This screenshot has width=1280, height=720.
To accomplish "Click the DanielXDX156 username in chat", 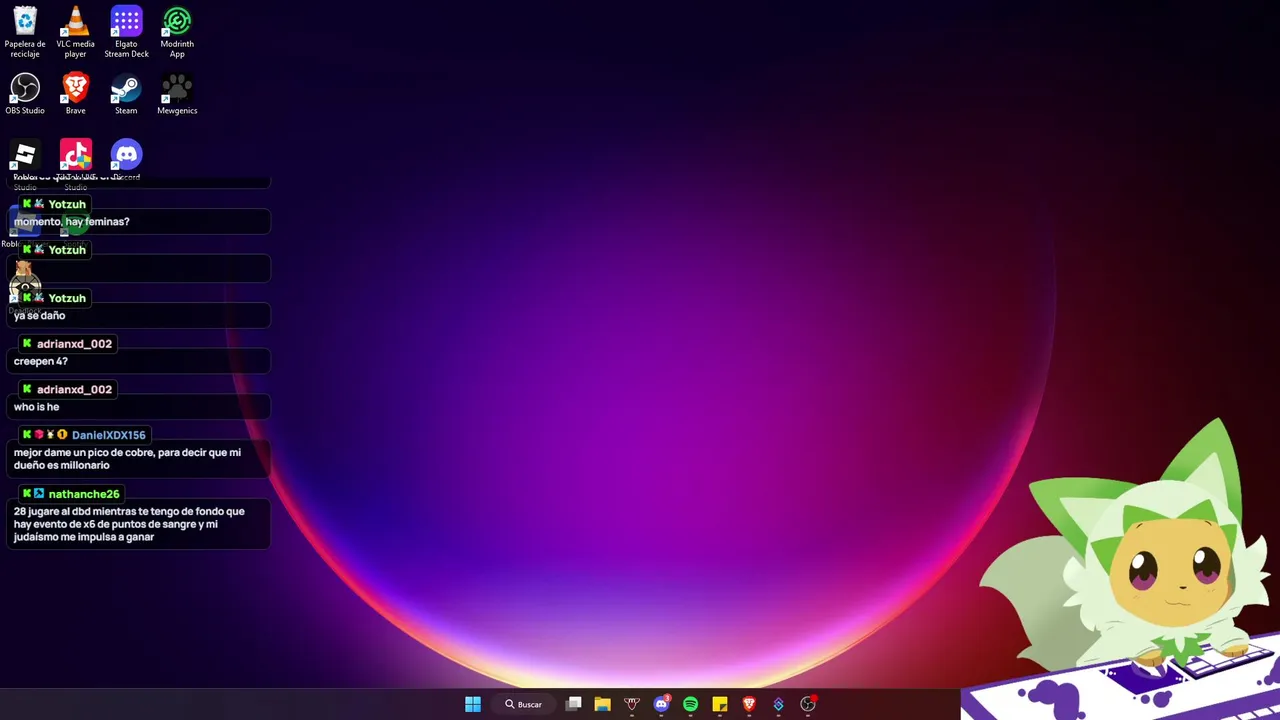I will pyautogui.click(x=109, y=435).
